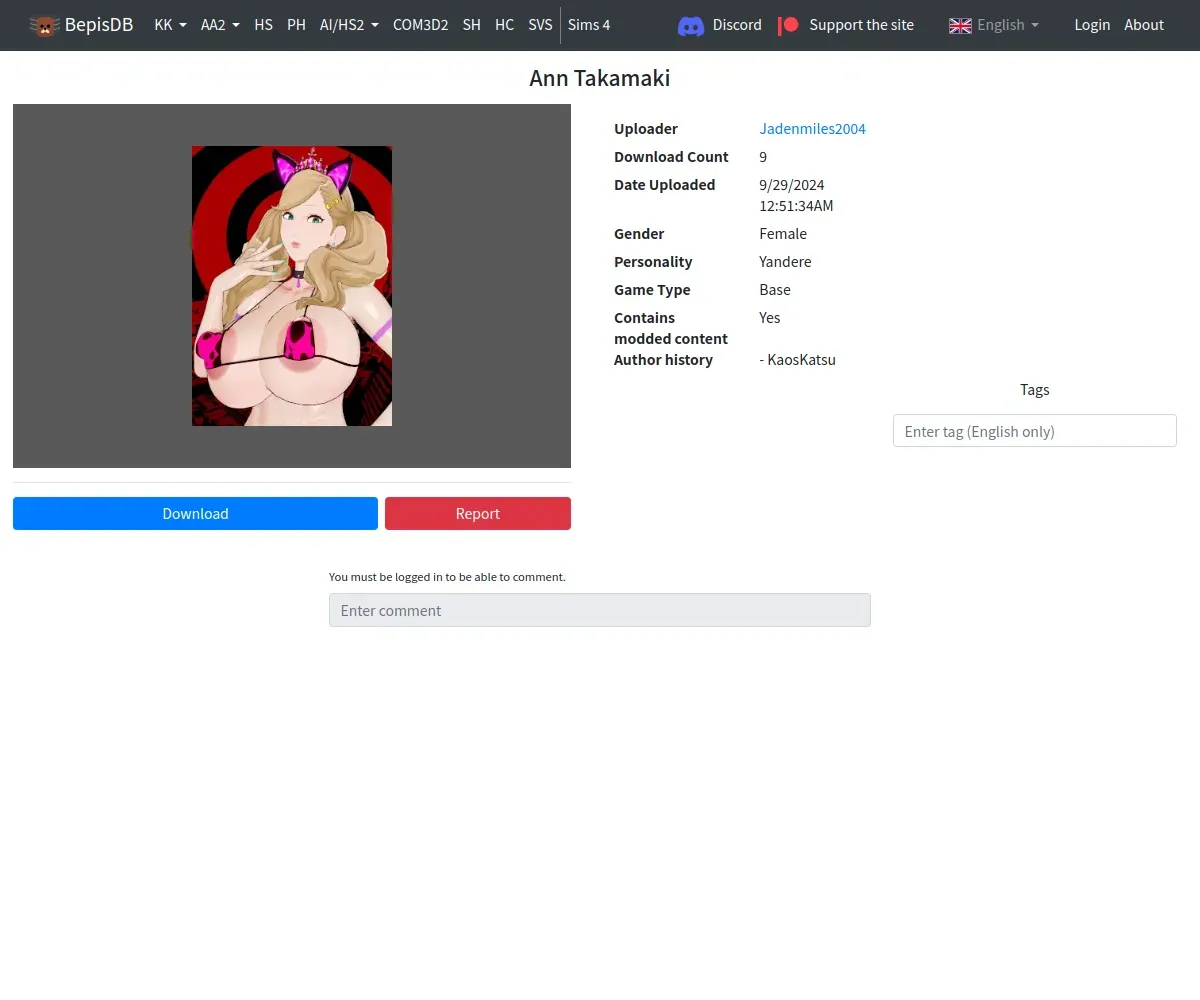Open the SVS section
Screen dimensions: 1200x1000
(x=540, y=25)
